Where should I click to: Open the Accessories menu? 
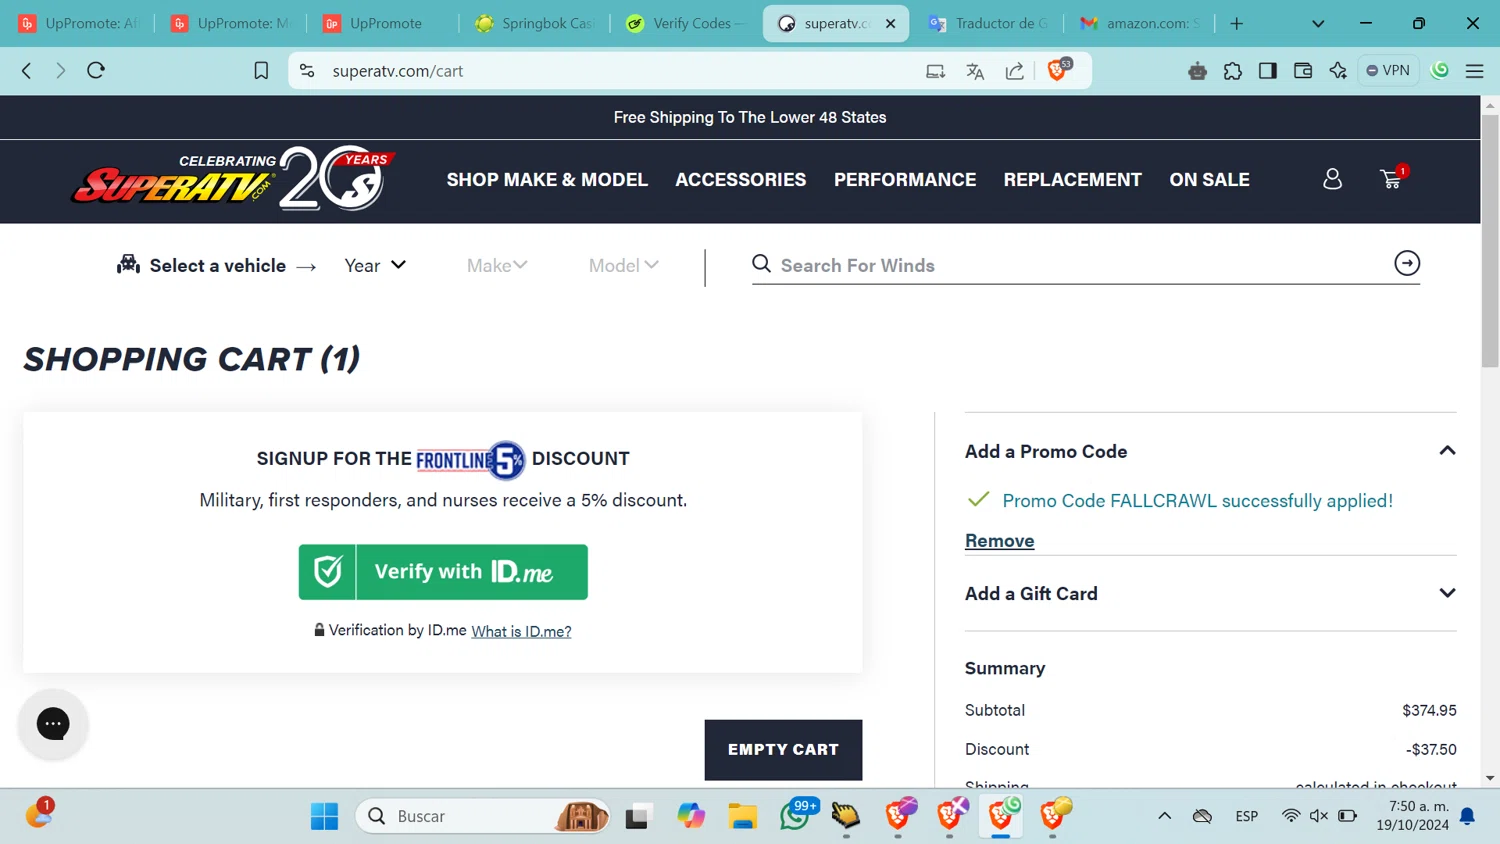coord(740,180)
